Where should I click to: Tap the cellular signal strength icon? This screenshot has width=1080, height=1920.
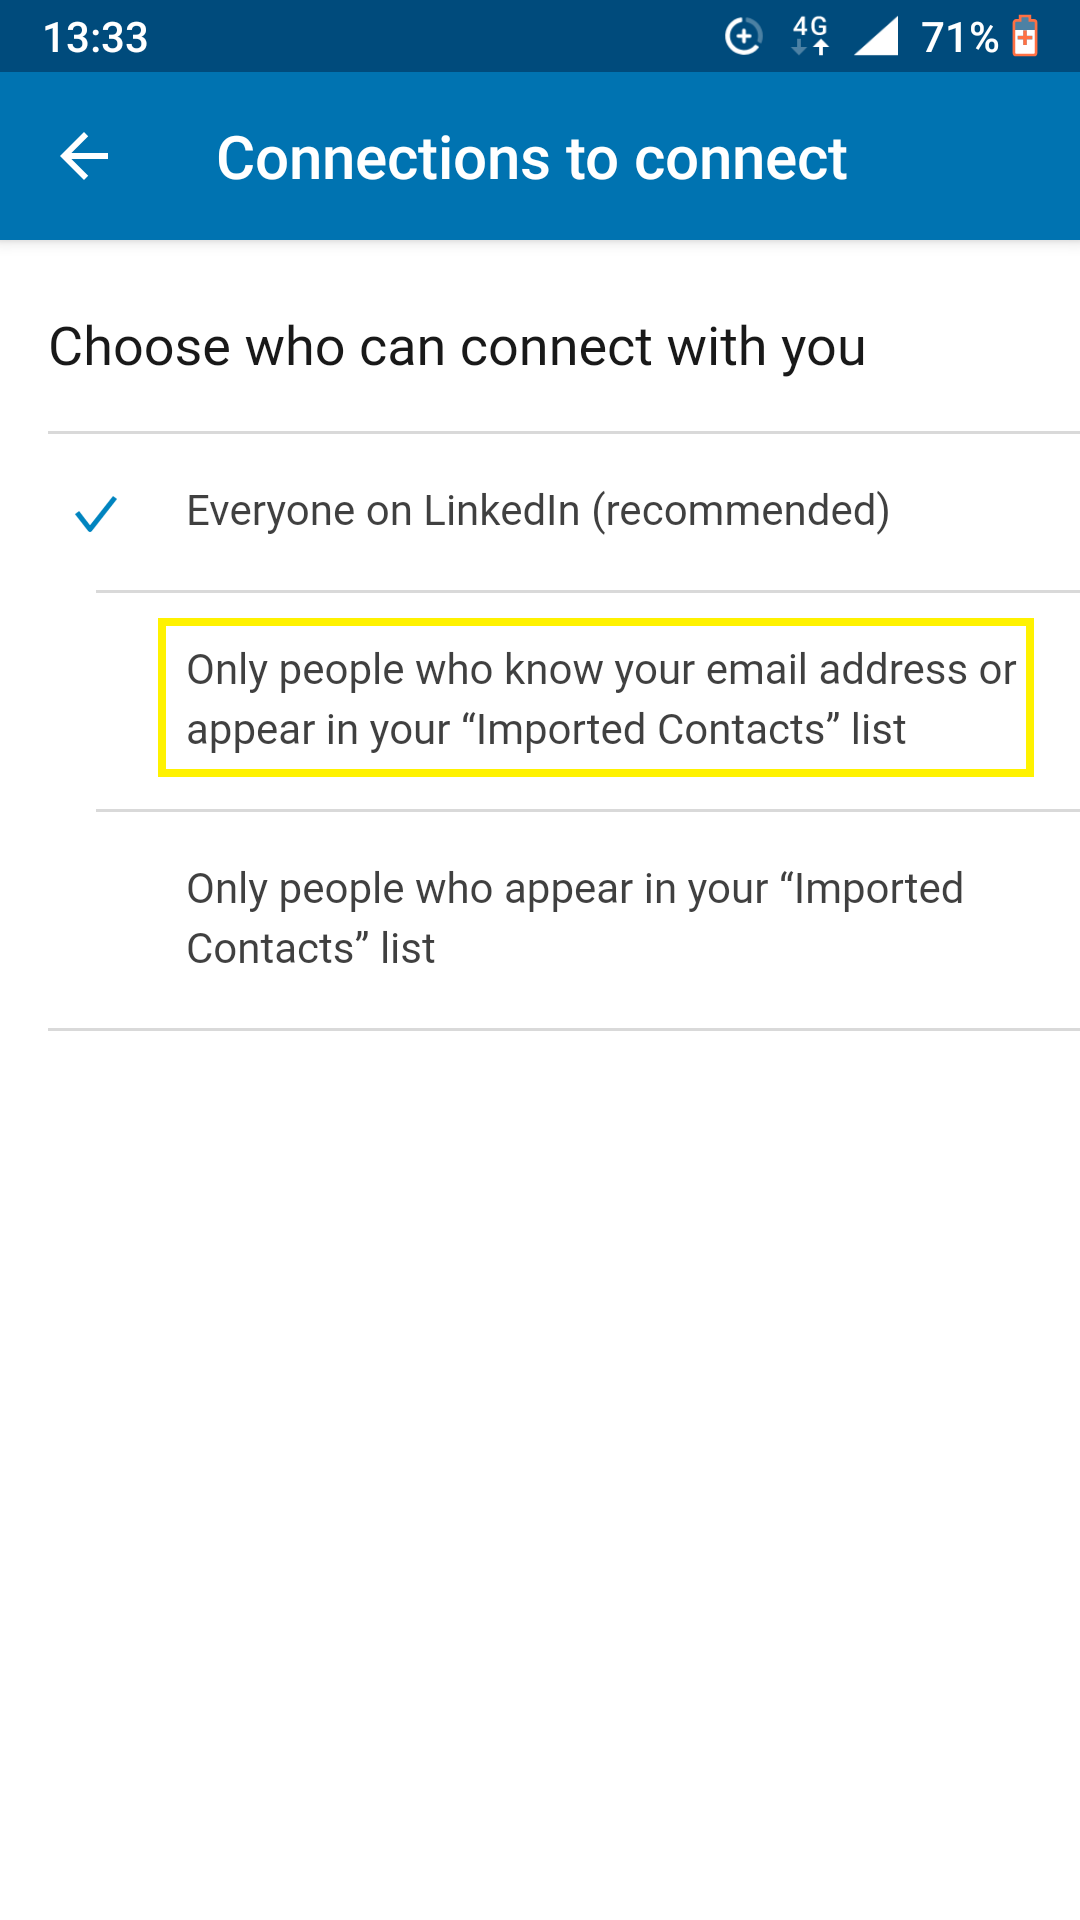(x=876, y=36)
